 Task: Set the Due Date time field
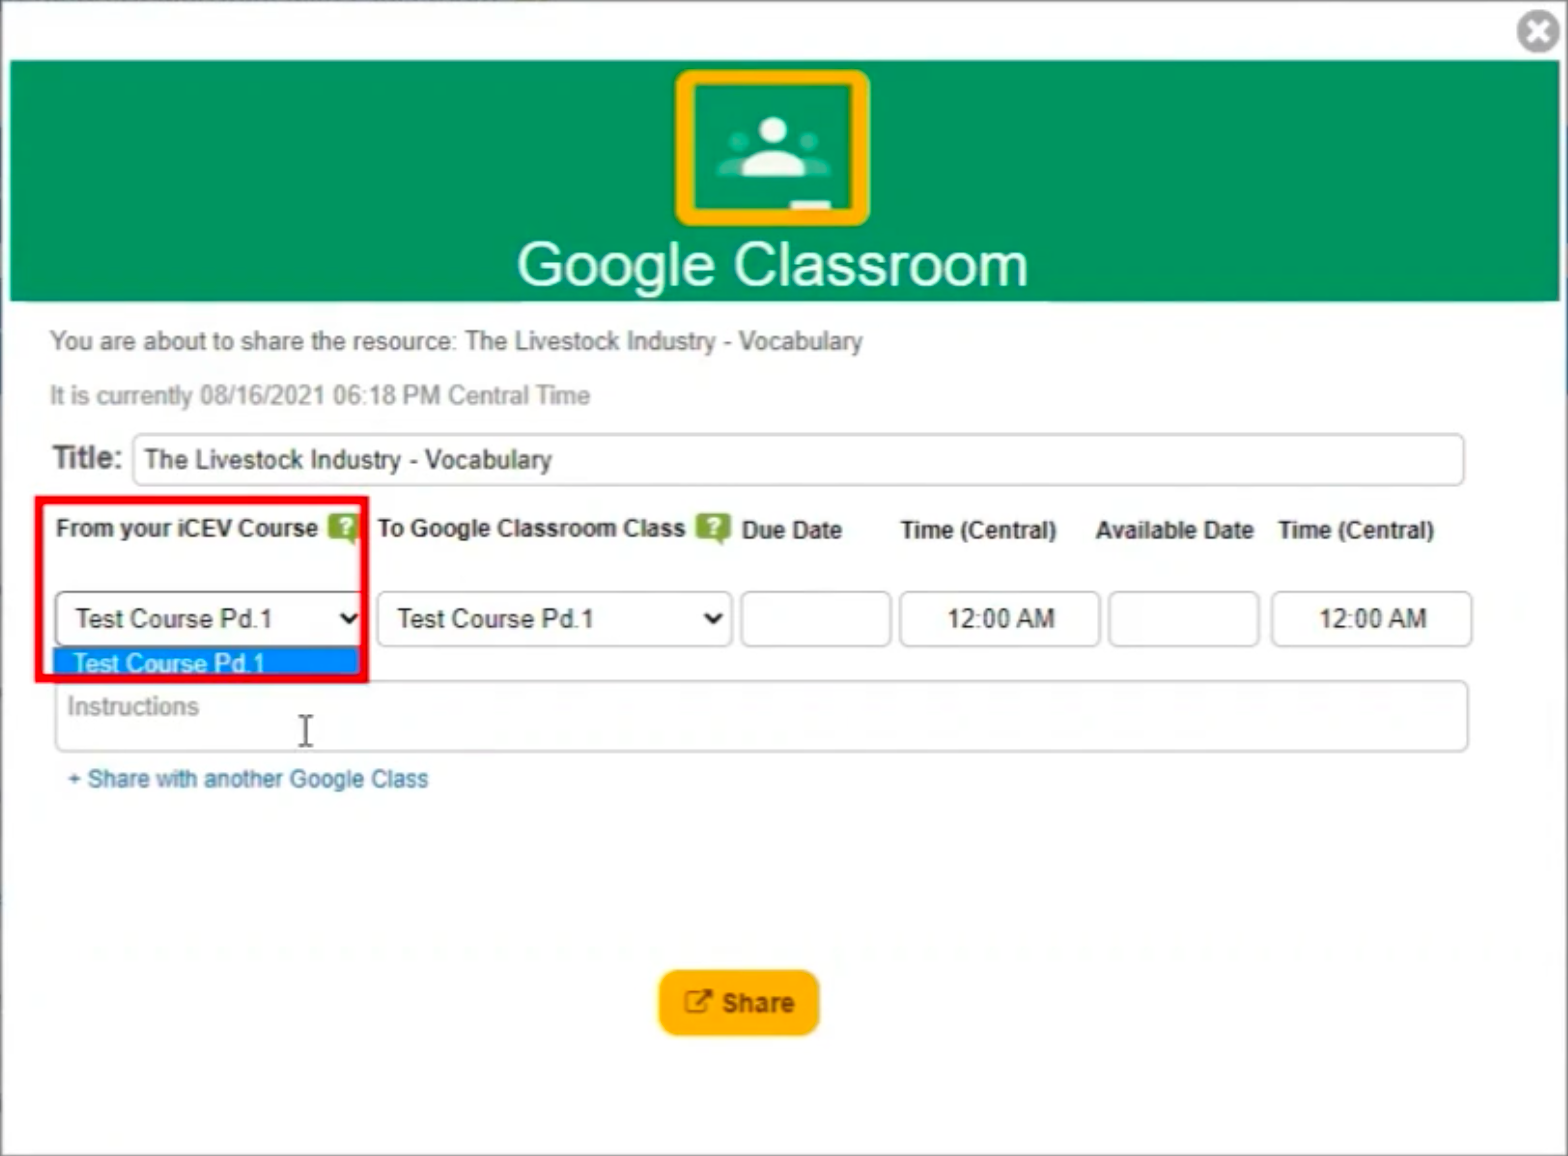999,618
